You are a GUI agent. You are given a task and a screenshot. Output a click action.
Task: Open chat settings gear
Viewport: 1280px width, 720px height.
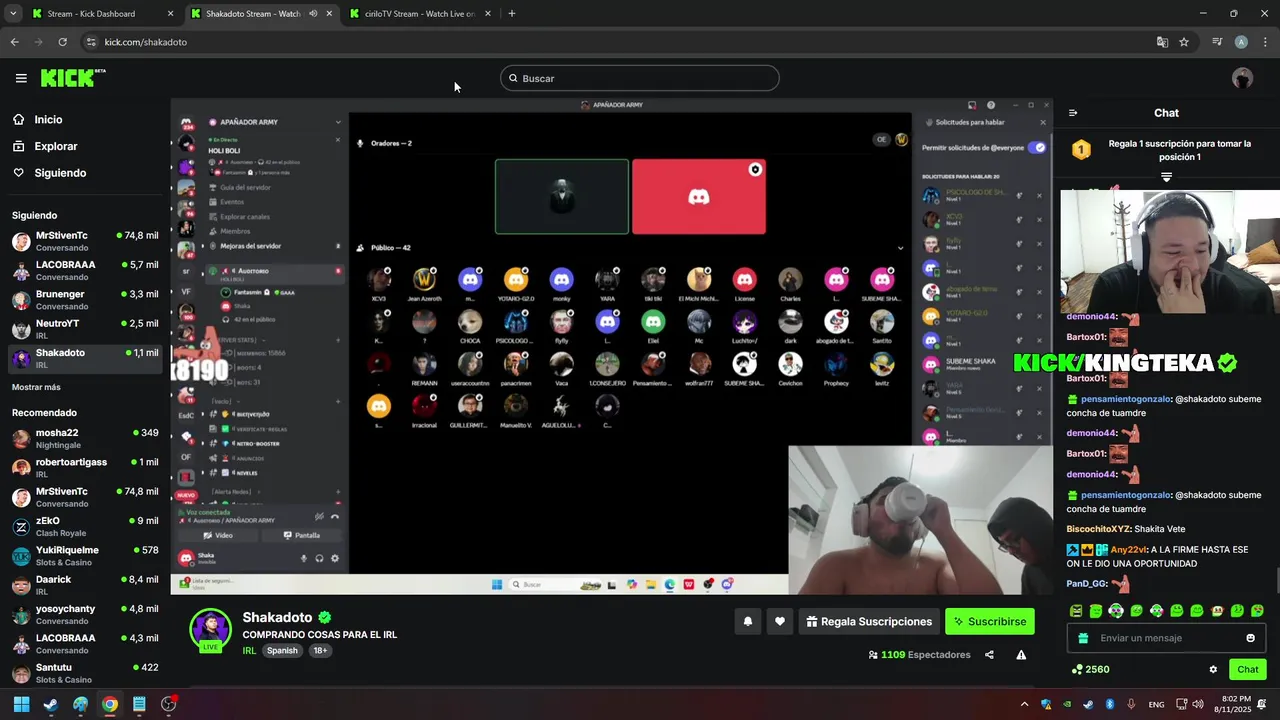1213,669
